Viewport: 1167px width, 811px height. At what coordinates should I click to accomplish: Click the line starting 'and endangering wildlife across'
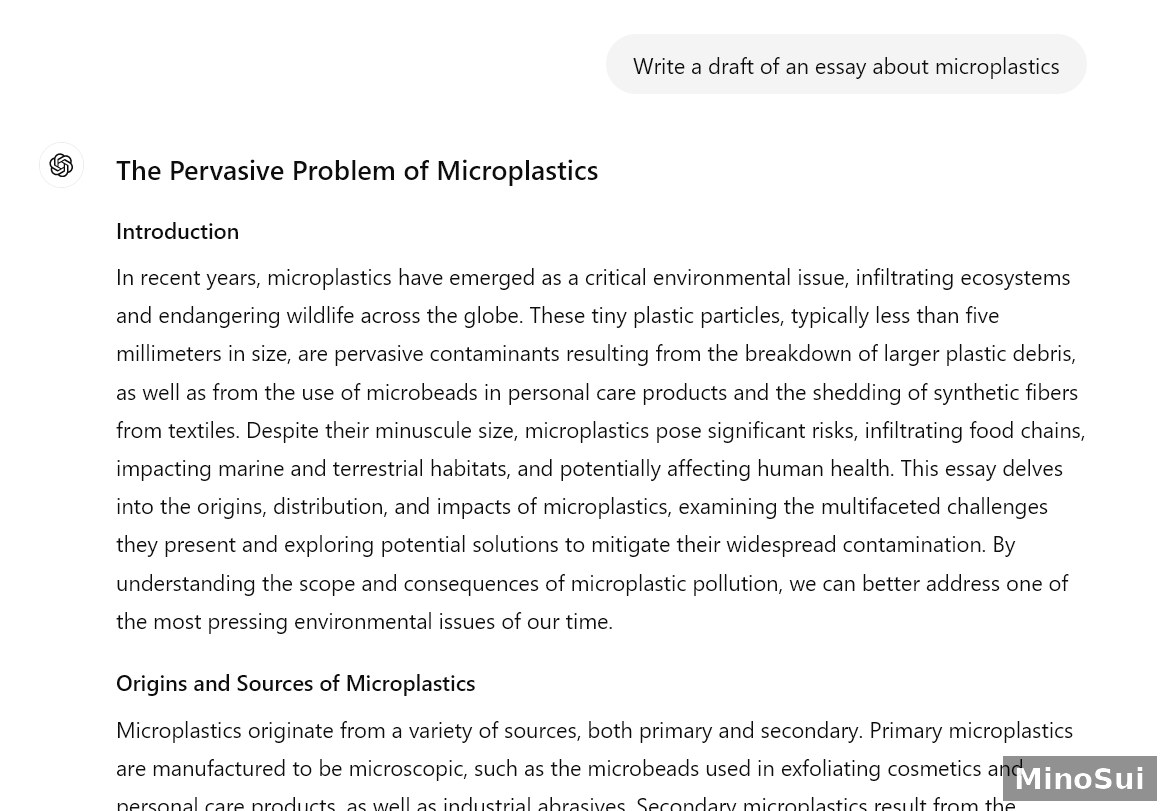click(557, 315)
